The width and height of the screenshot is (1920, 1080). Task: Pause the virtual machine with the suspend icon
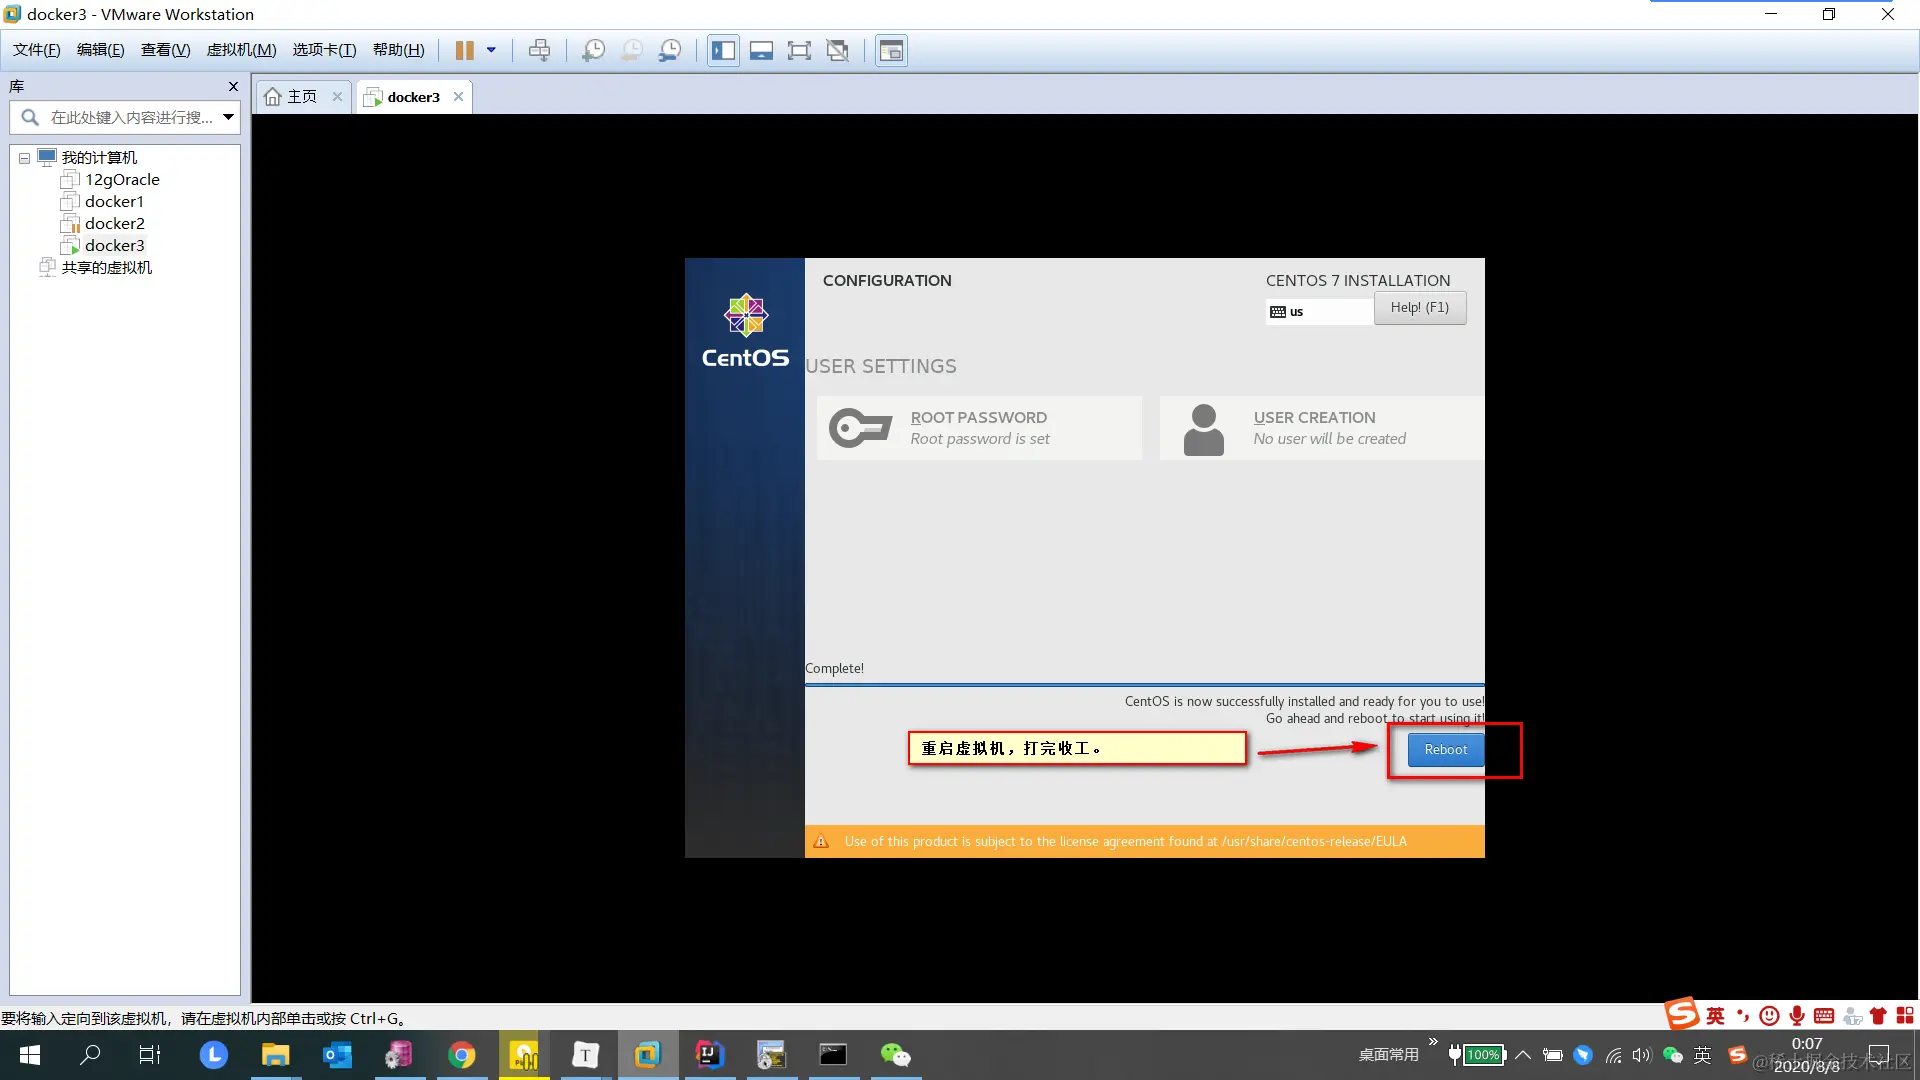464,50
